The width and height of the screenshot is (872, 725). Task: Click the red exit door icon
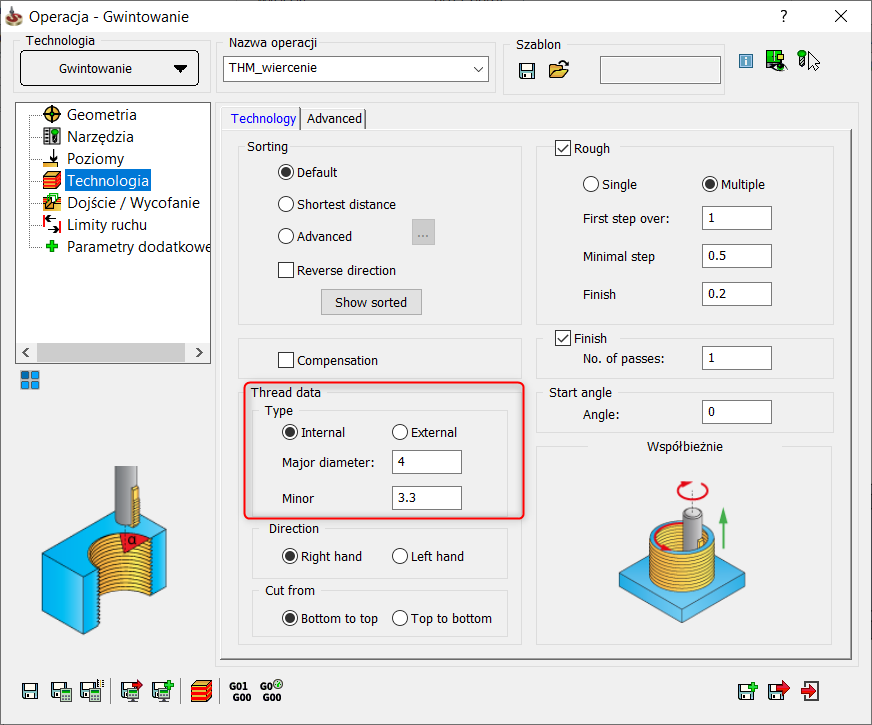pos(810,691)
